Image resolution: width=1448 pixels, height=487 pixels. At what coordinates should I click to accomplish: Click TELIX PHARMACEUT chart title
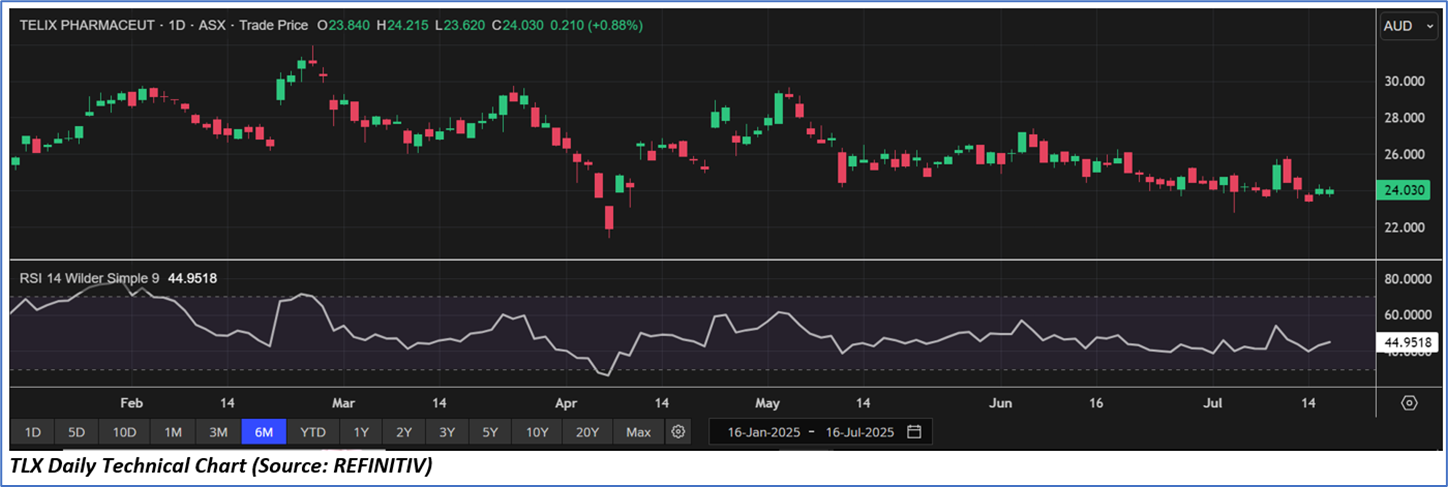click(88, 25)
